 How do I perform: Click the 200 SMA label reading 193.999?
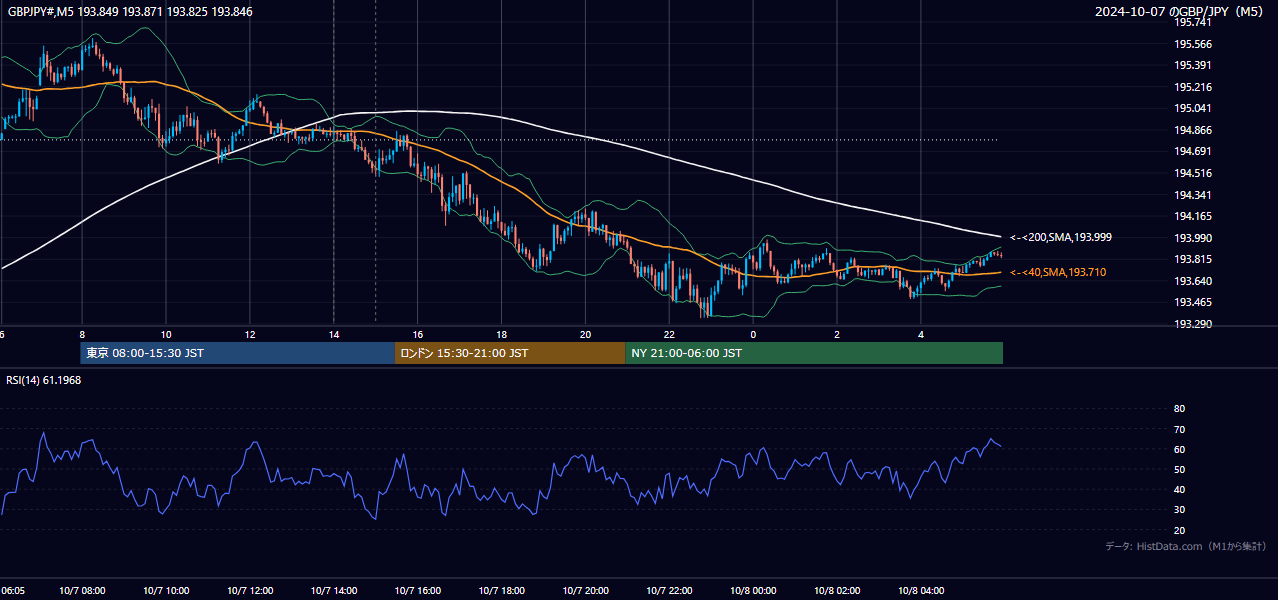pyautogui.click(x=1061, y=238)
